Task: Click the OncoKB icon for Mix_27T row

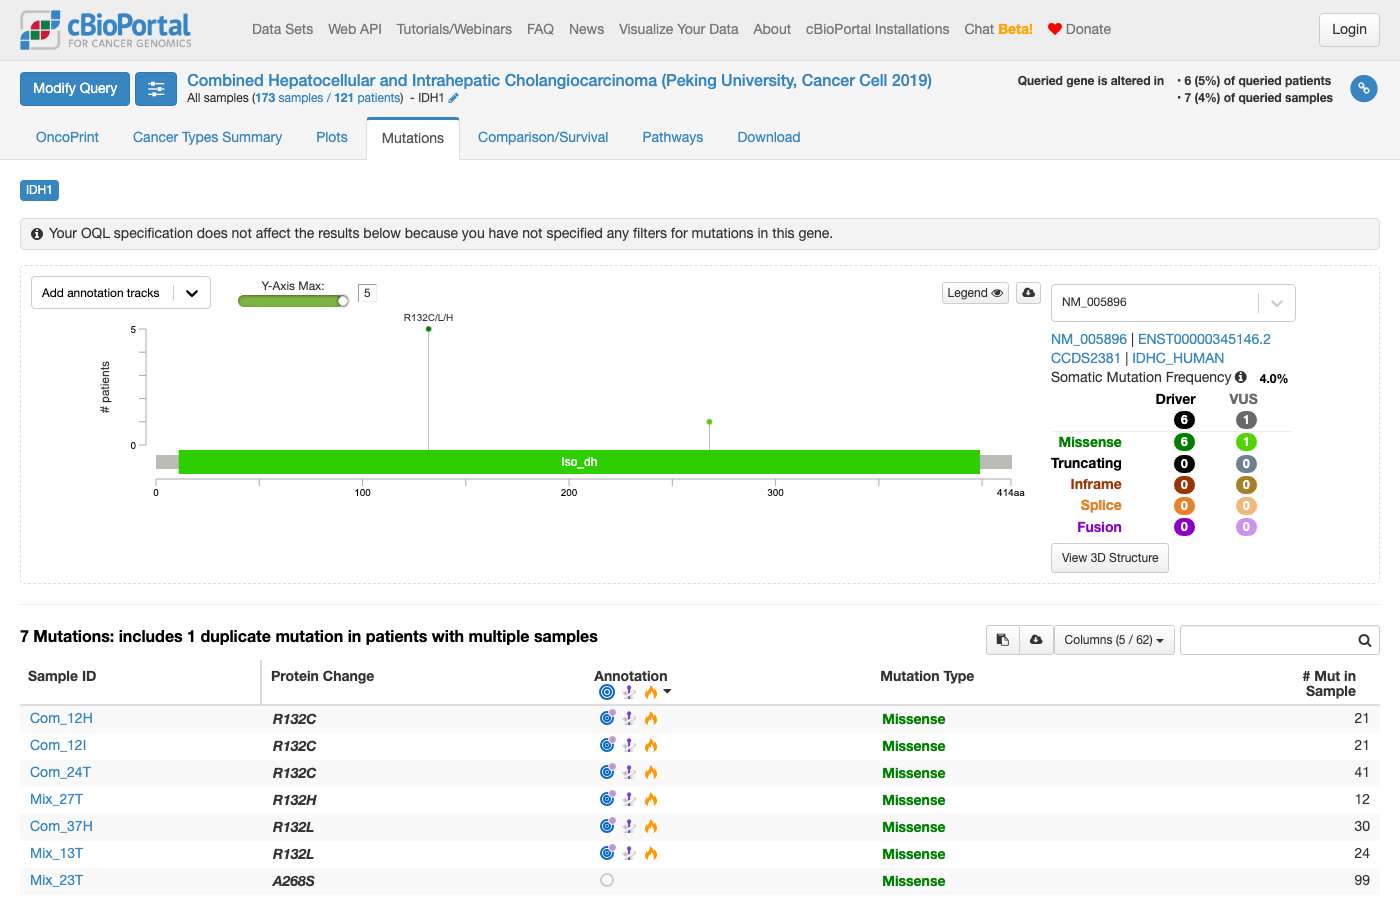Action: pos(607,799)
